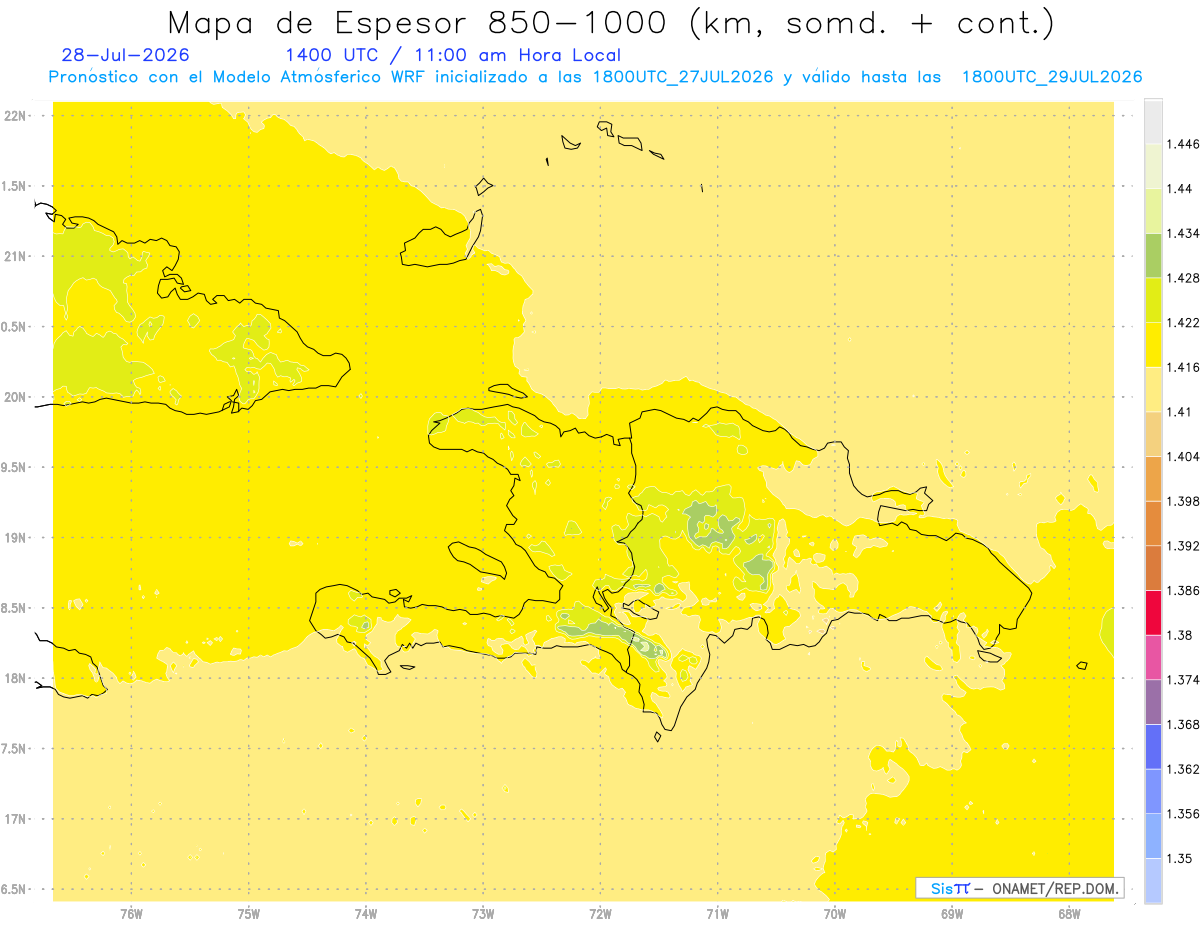
Task: Click the 'SisTT - ONAMET/REP.DOM.' credit label
Action: 1020,888
